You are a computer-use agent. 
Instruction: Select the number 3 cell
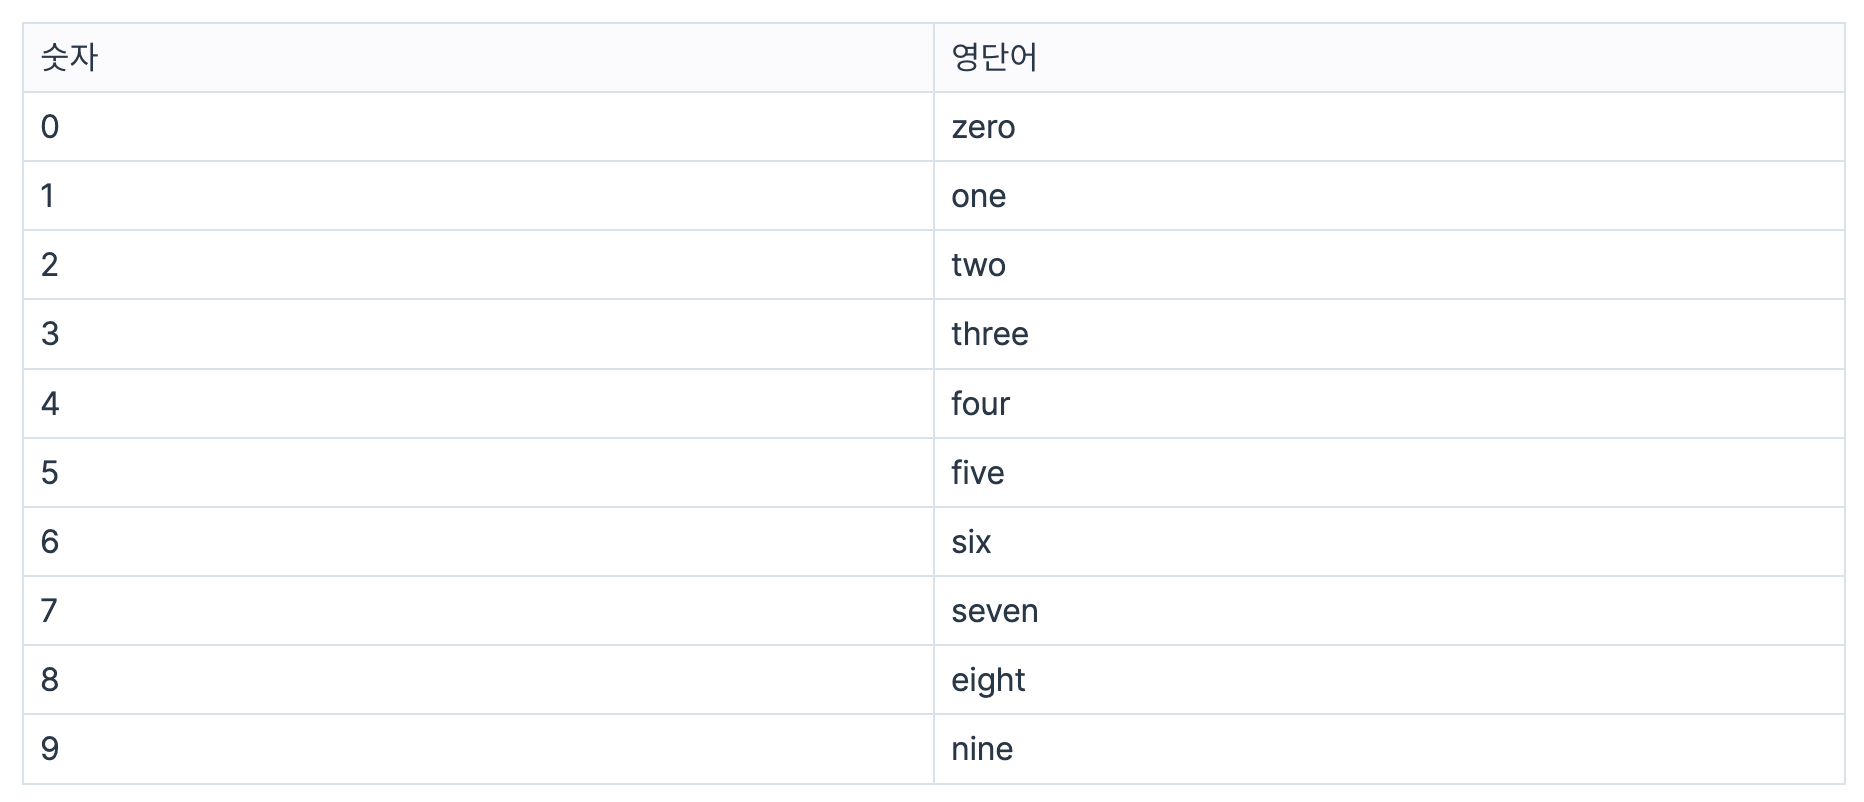tap(478, 334)
